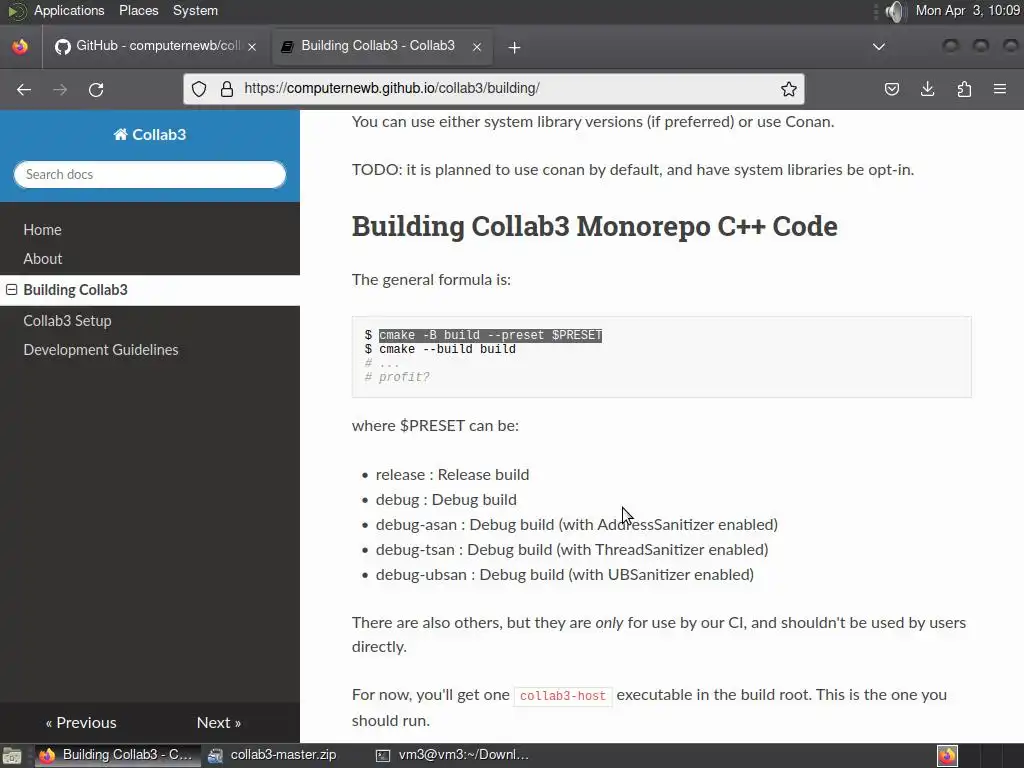The width and height of the screenshot is (1024, 768).
Task: Click the 'debug-ubsan' list item
Action: (x=565, y=575)
